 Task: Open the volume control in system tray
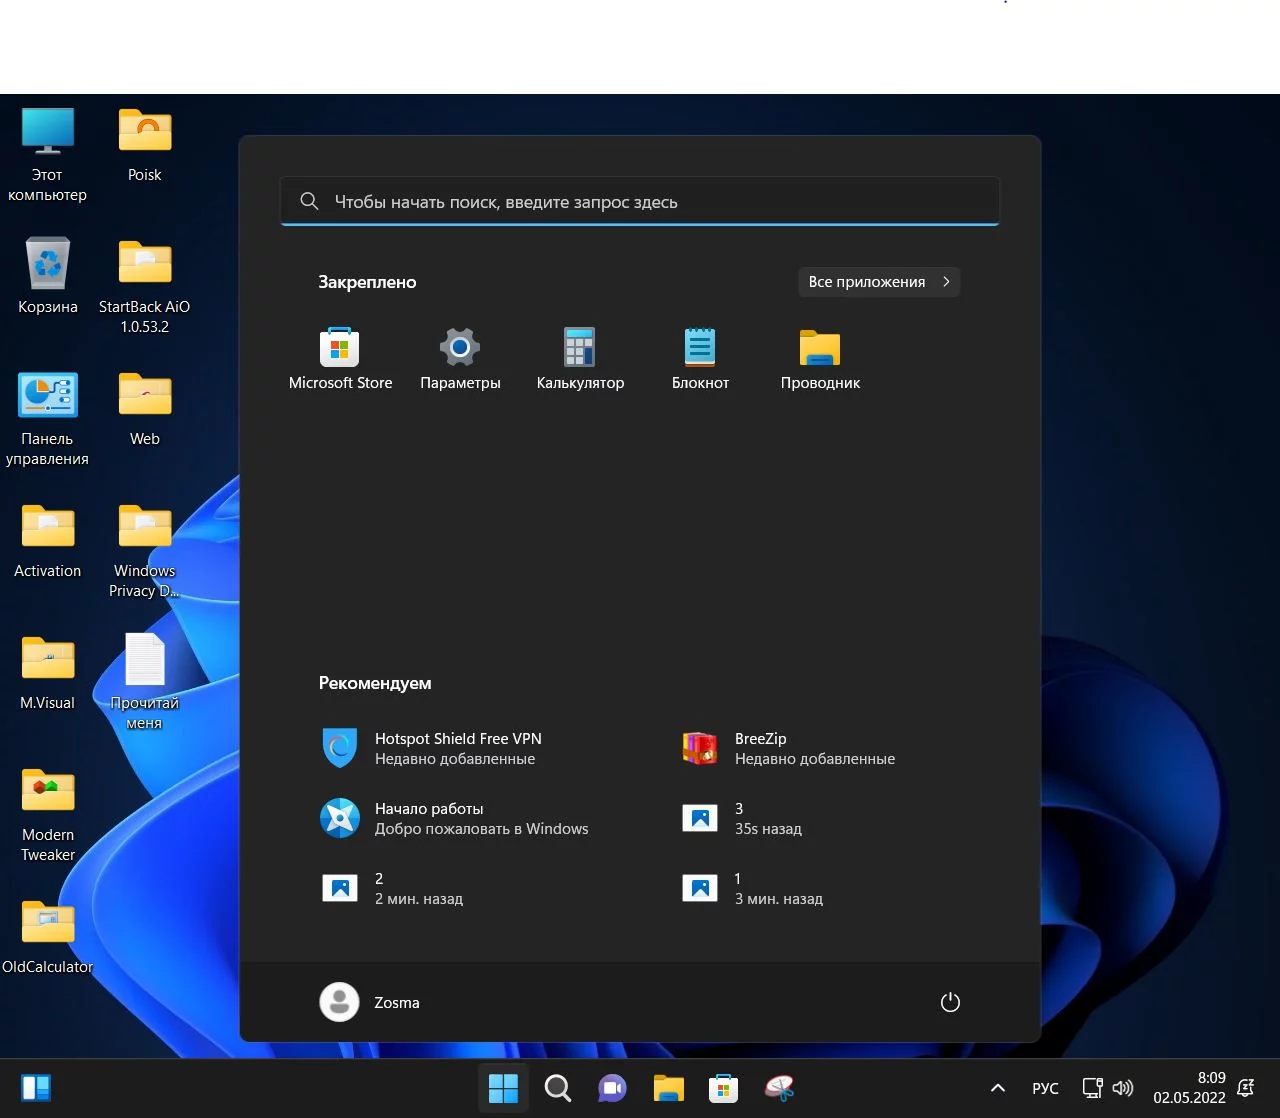1123,1088
